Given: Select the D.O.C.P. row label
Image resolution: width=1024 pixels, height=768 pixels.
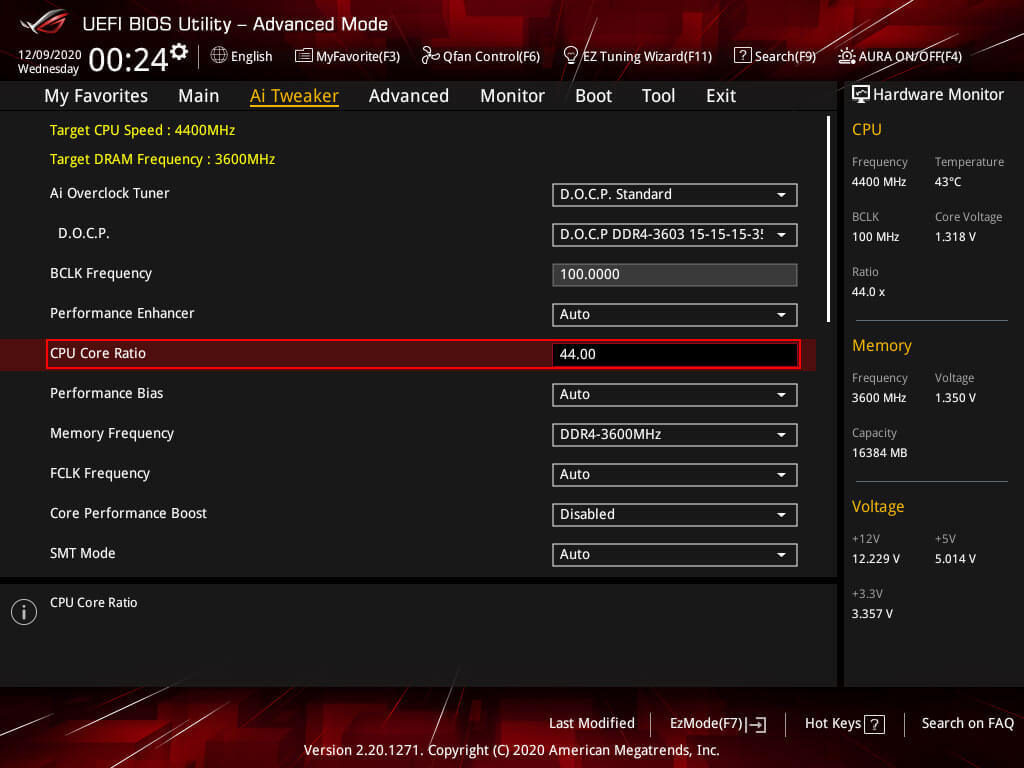Looking at the screenshot, I should click(84, 233).
